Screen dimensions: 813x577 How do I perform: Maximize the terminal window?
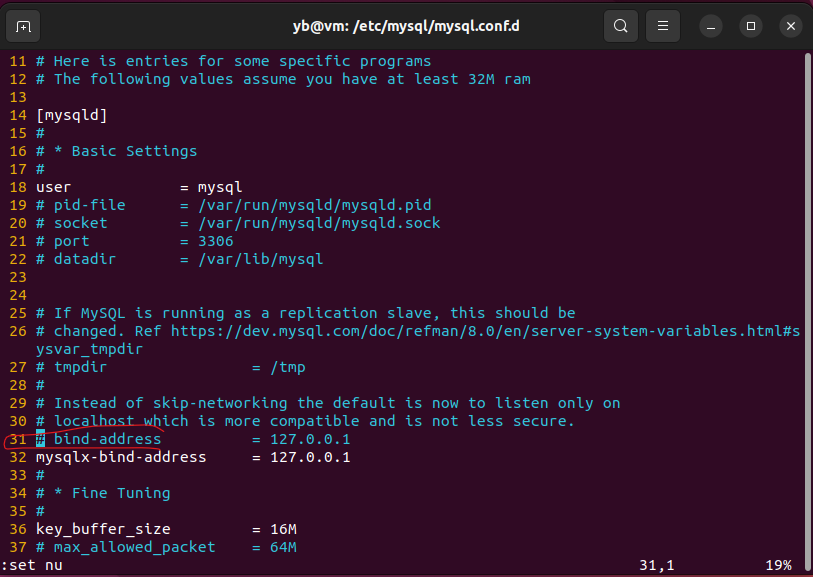pyautogui.click(x=751, y=26)
